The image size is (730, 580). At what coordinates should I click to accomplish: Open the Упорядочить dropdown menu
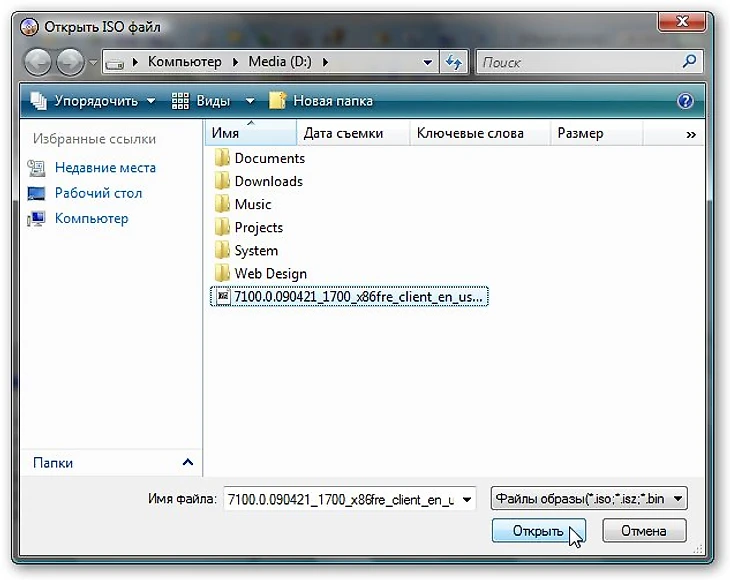pos(93,101)
